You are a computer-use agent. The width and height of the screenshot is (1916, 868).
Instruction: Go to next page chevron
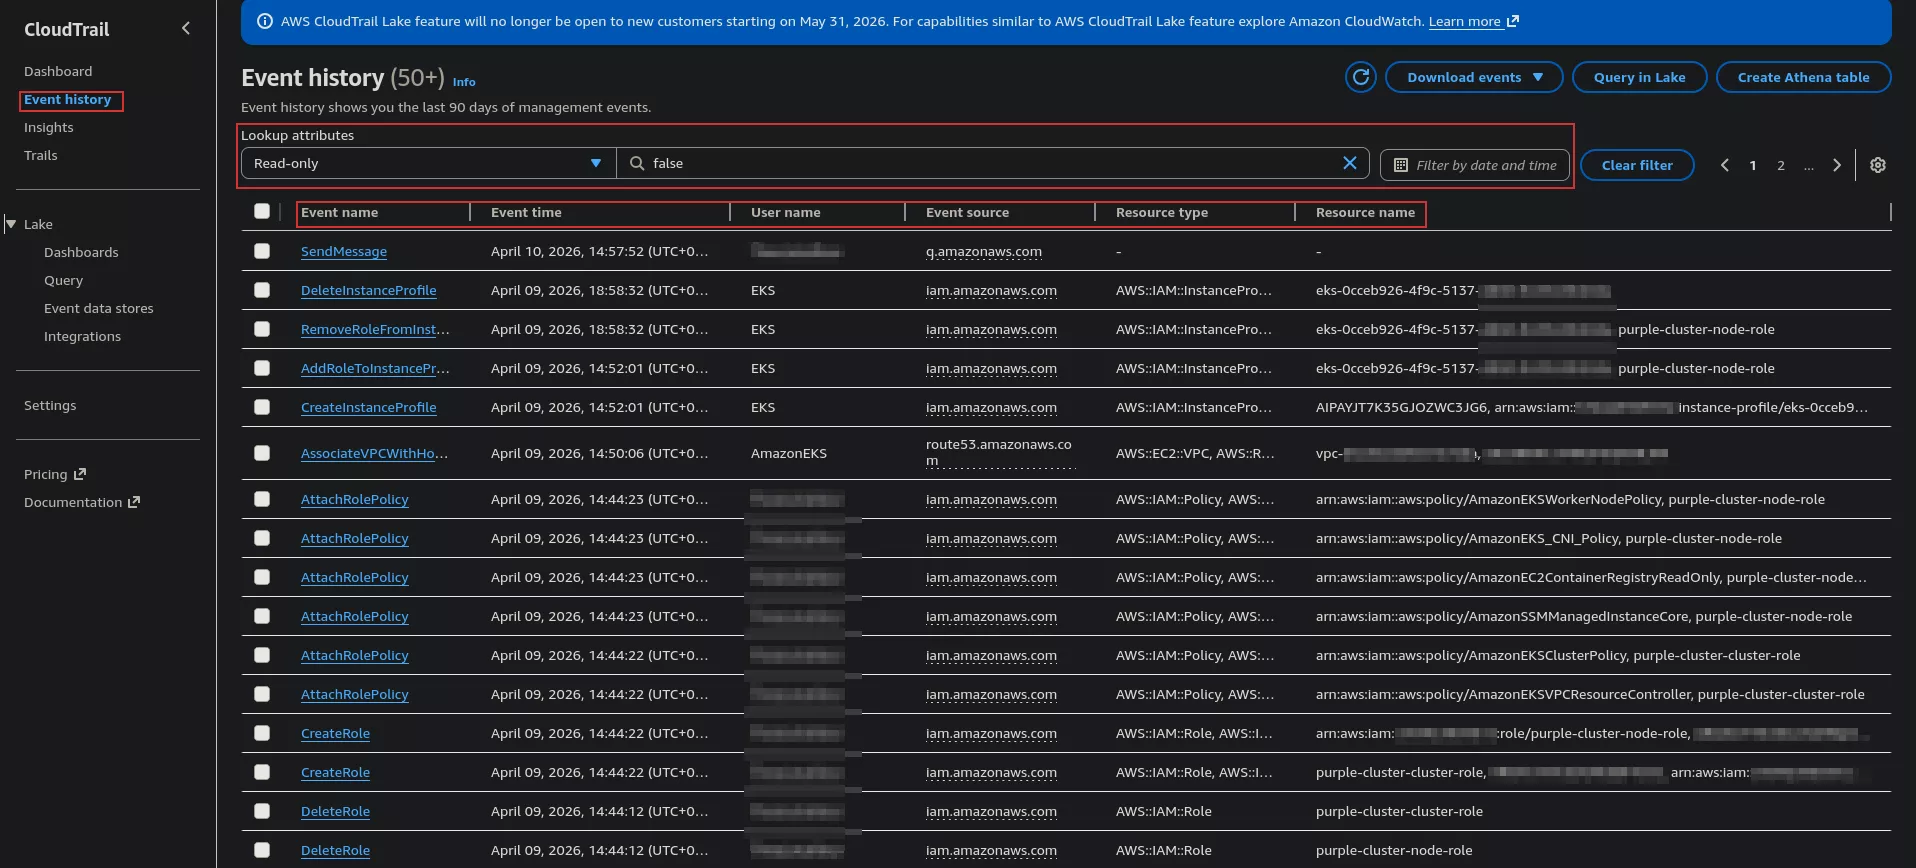pyautogui.click(x=1836, y=165)
